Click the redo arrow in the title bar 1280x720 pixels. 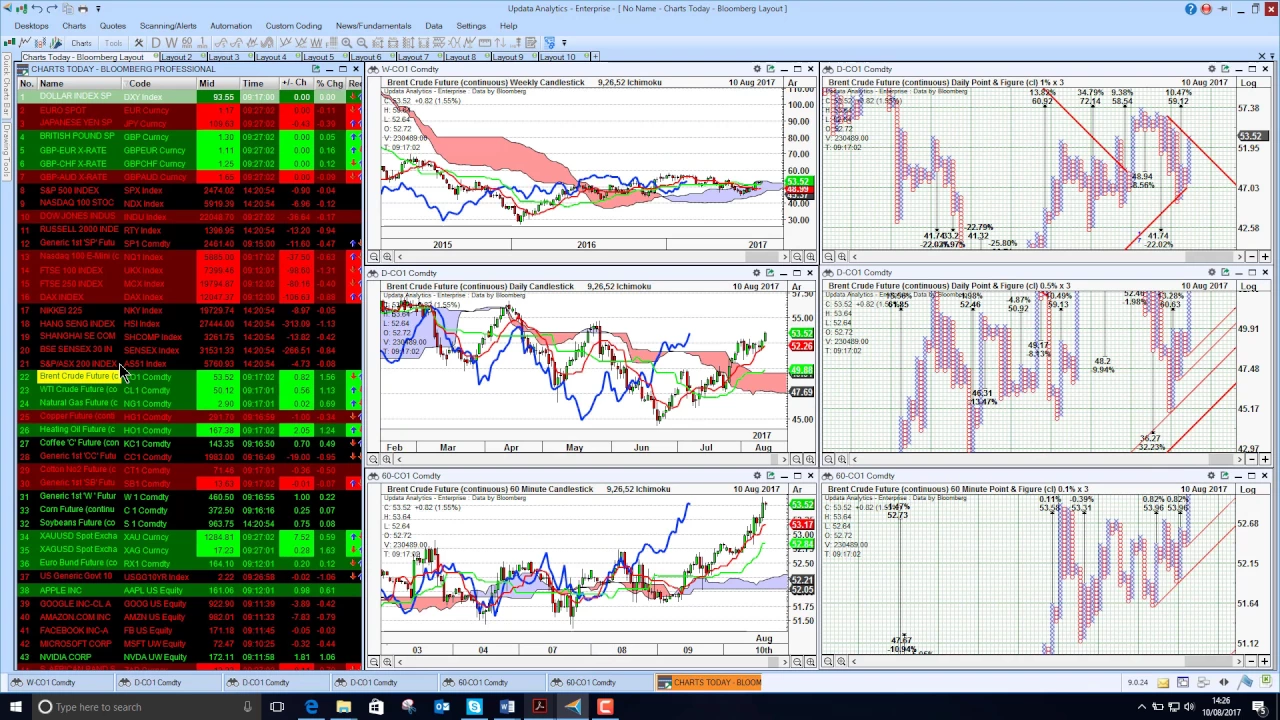tap(52, 8)
